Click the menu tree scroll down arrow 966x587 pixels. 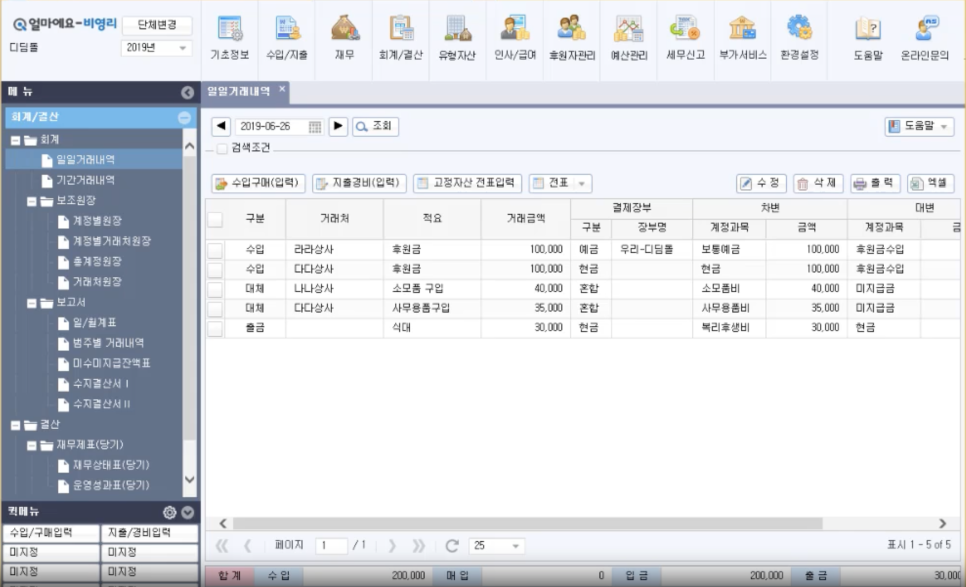[x=190, y=479]
